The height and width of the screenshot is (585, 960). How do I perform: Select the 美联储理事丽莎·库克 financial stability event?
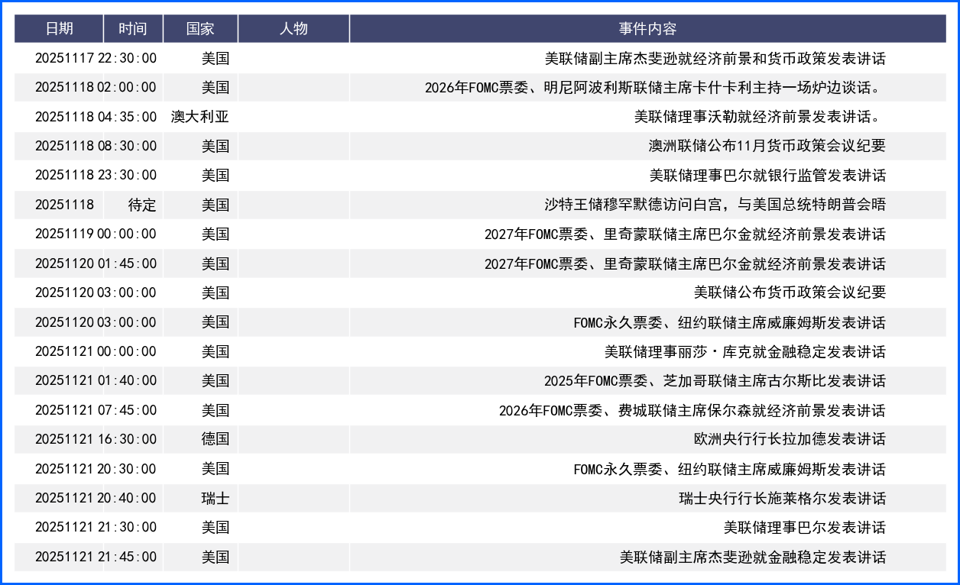coord(744,352)
